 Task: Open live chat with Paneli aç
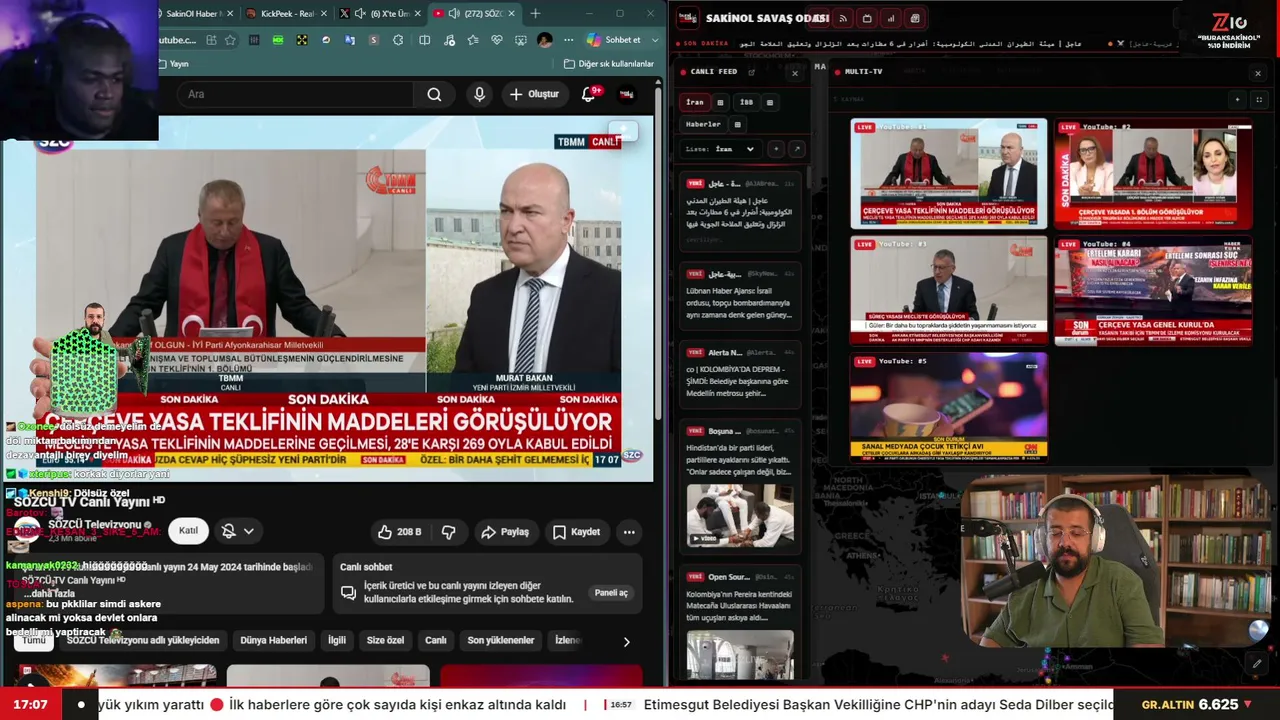[611, 593]
